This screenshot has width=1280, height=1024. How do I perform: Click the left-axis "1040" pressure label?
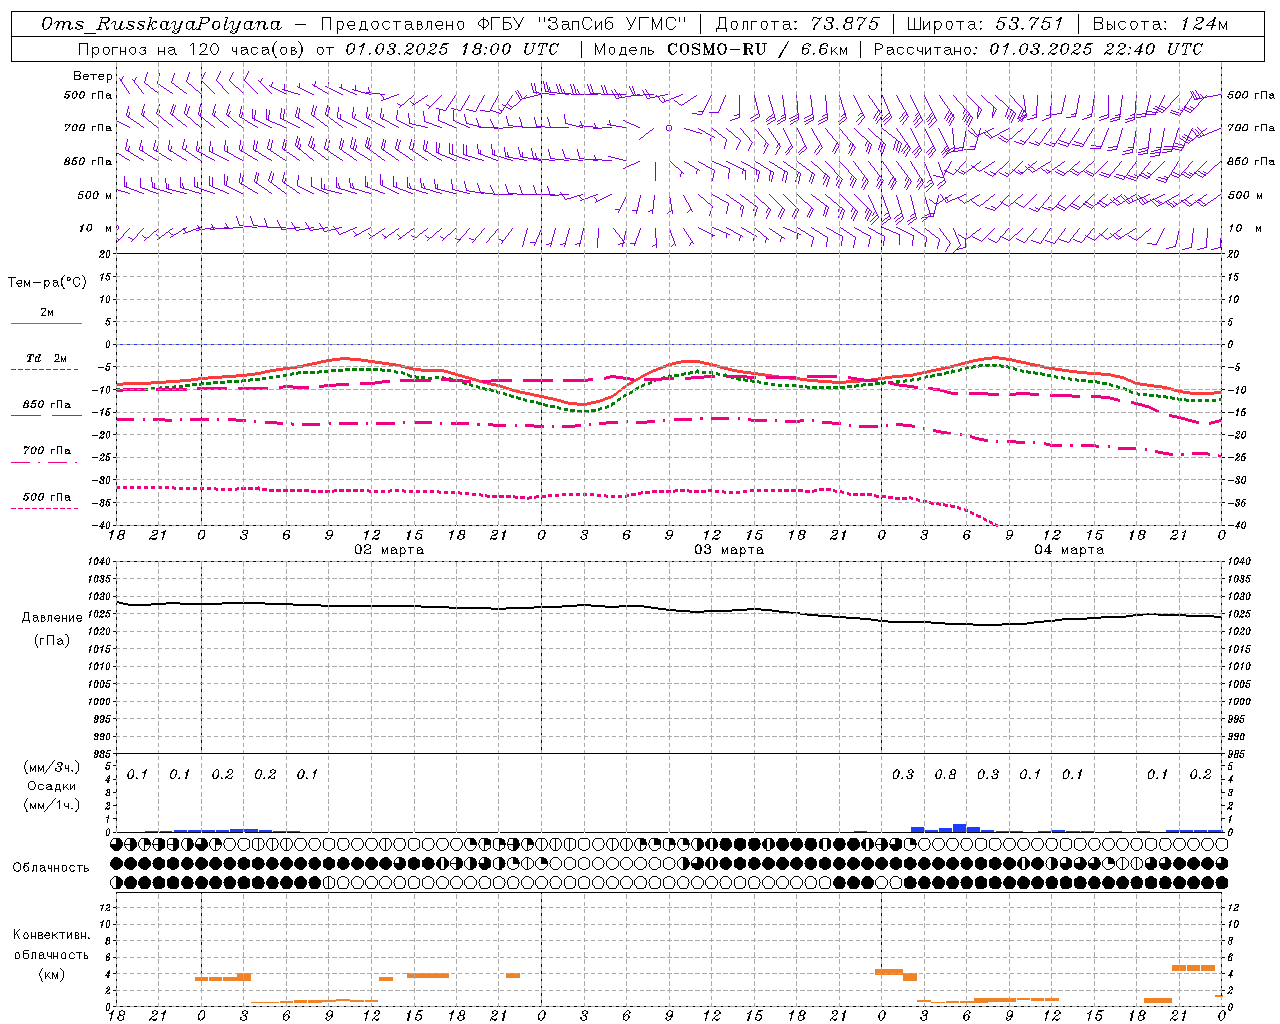tap(97, 561)
